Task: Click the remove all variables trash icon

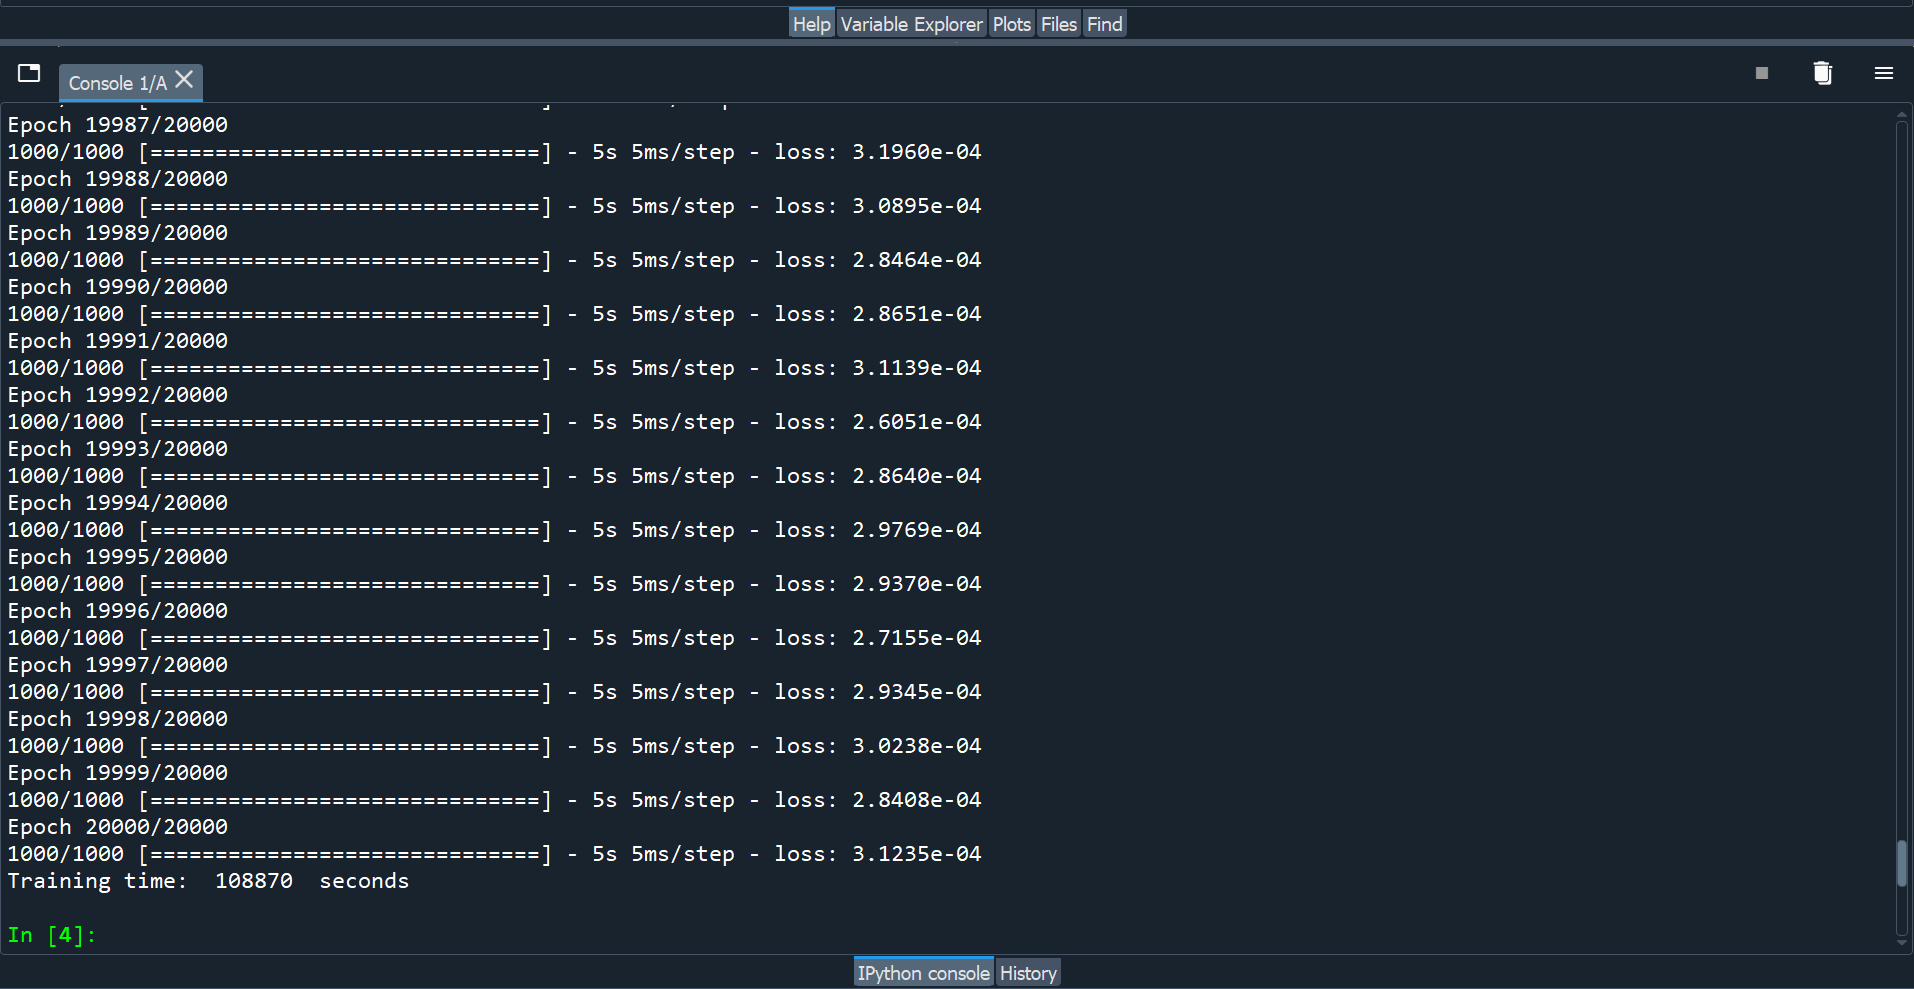Action: (1822, 73)
